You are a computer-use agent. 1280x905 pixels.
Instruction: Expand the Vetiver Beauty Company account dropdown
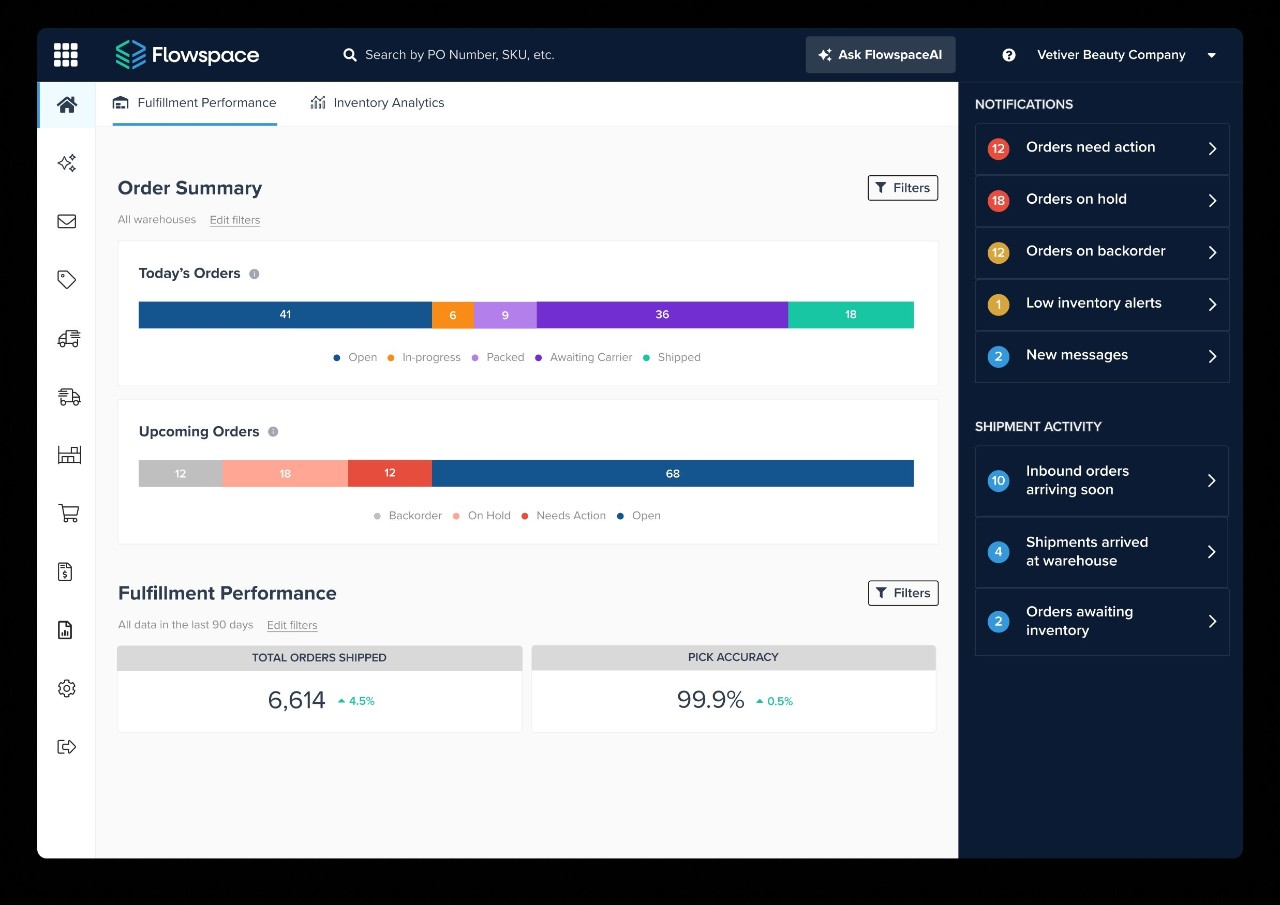tap(1211, 55)
